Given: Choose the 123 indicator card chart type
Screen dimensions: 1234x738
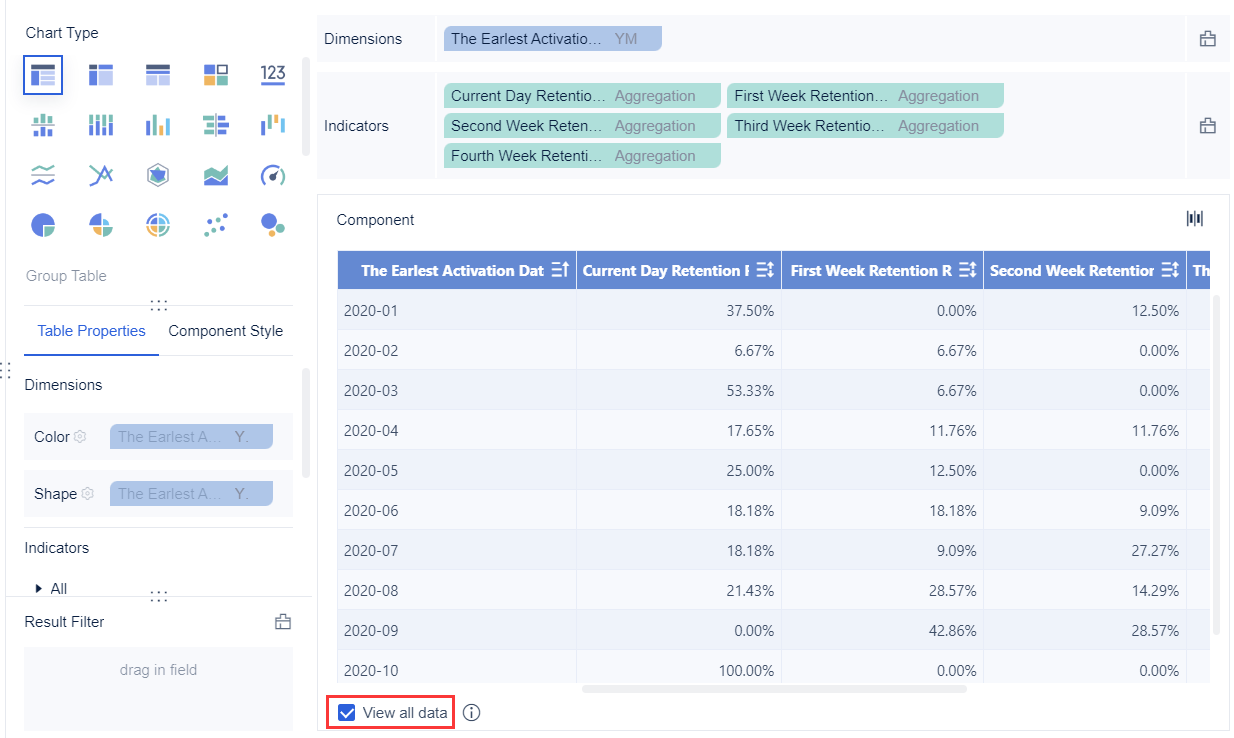Looking at the screenshot, I should click(273, 74).
